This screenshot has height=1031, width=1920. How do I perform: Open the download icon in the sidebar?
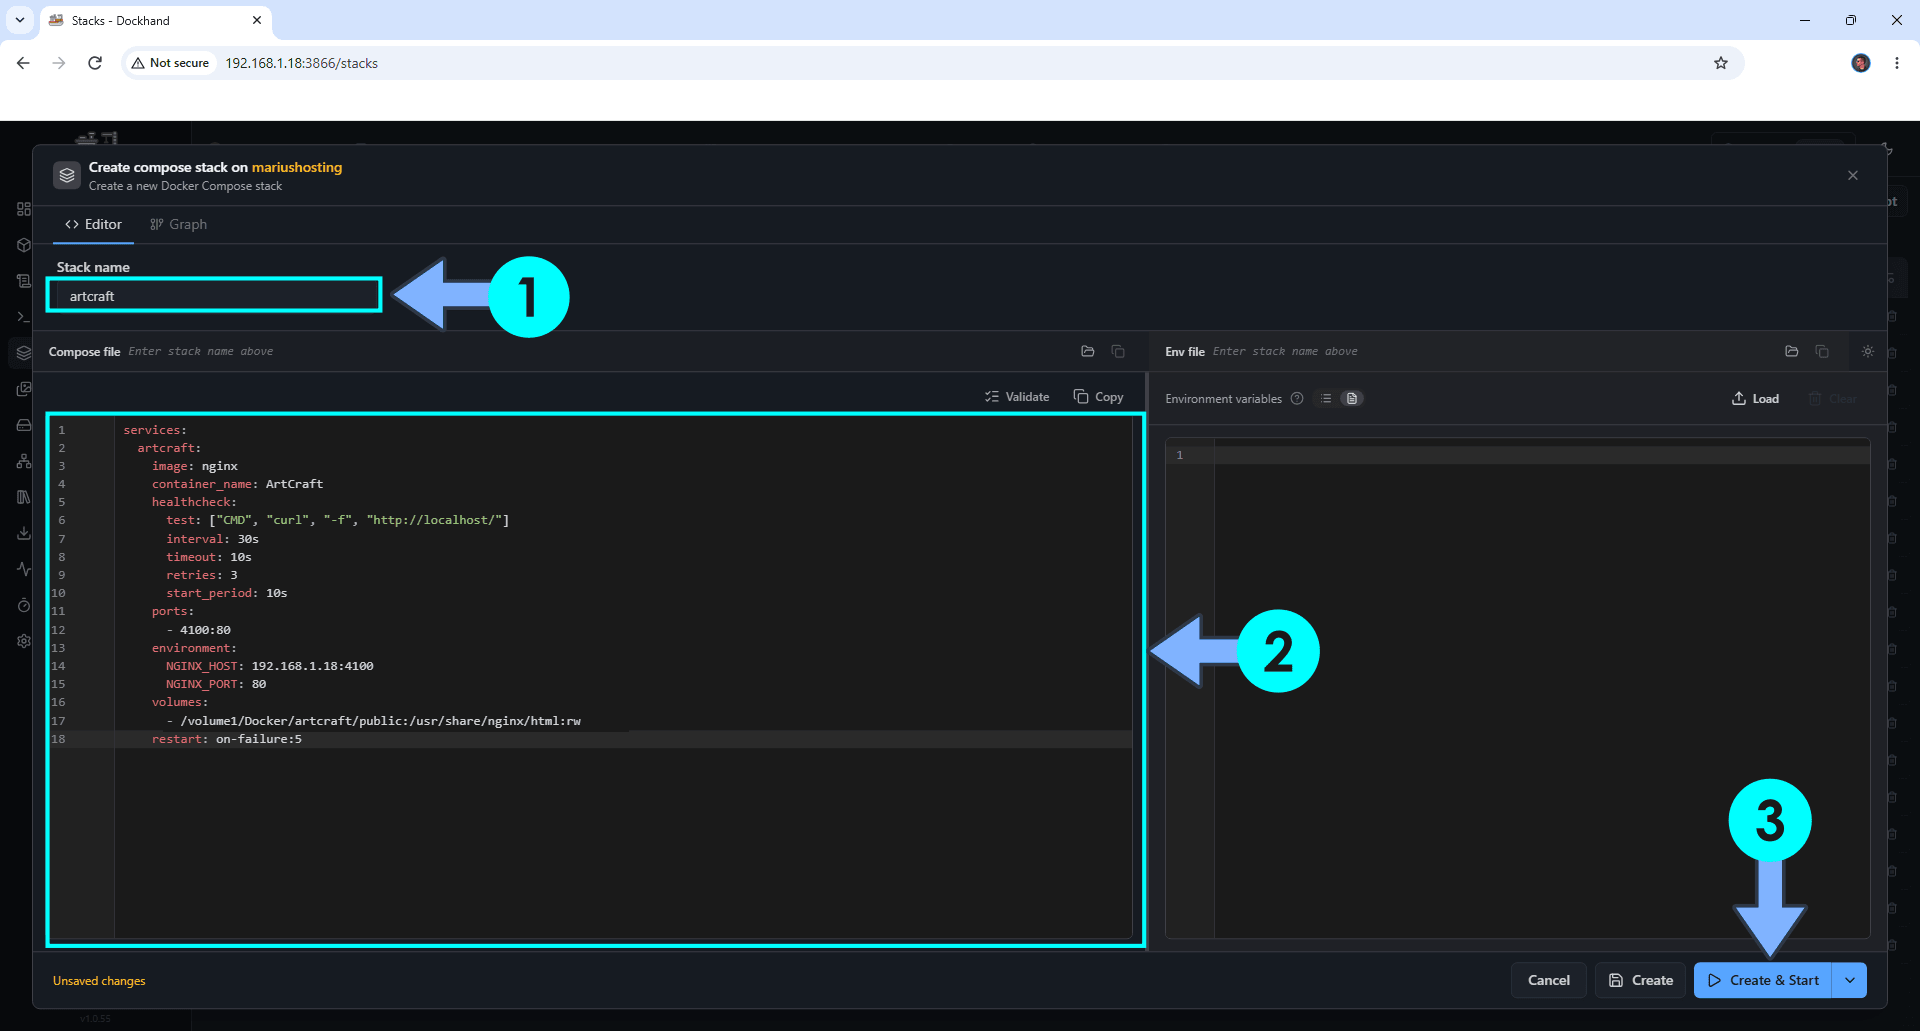point(24,533)
